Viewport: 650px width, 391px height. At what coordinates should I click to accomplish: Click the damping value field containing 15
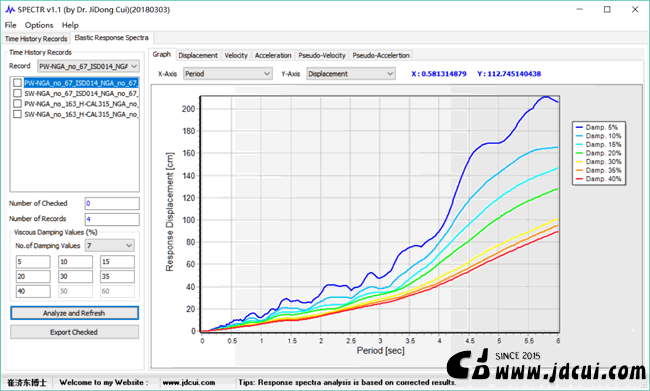117,262
